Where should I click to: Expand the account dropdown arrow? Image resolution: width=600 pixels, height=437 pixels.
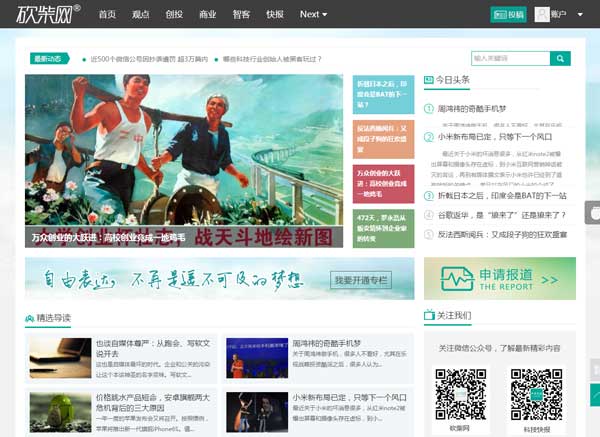click(x=580, y=15)
